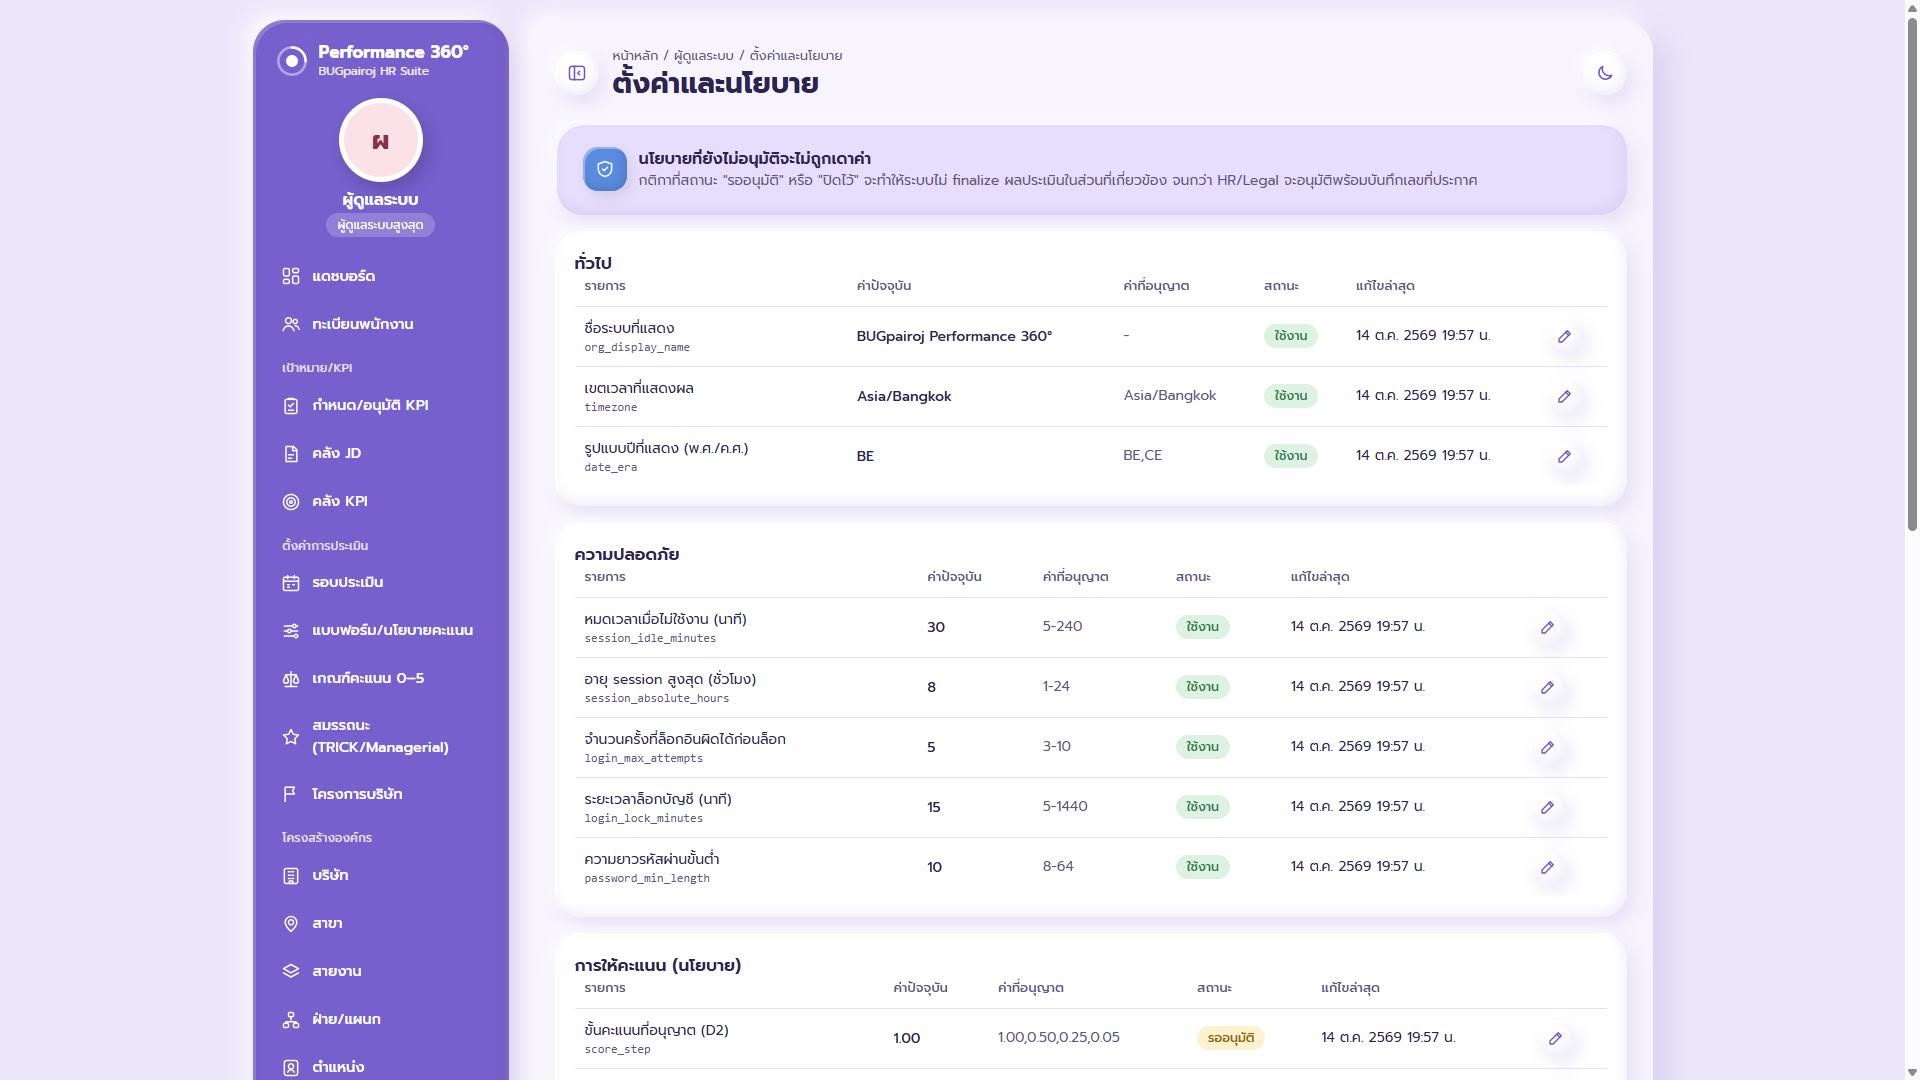Open แบบฟอร์ม/นโยบายคะแนน menu item

coord(380,630)
